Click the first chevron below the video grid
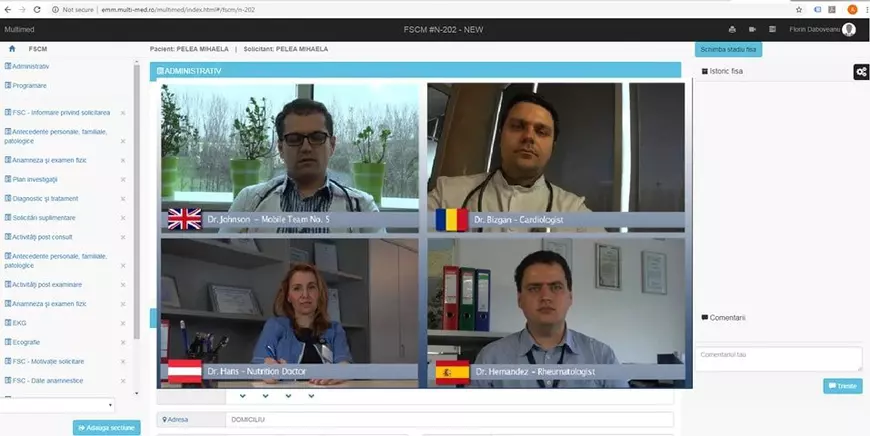This screenshot has height=436, width=870. click(x=242, y=396)
